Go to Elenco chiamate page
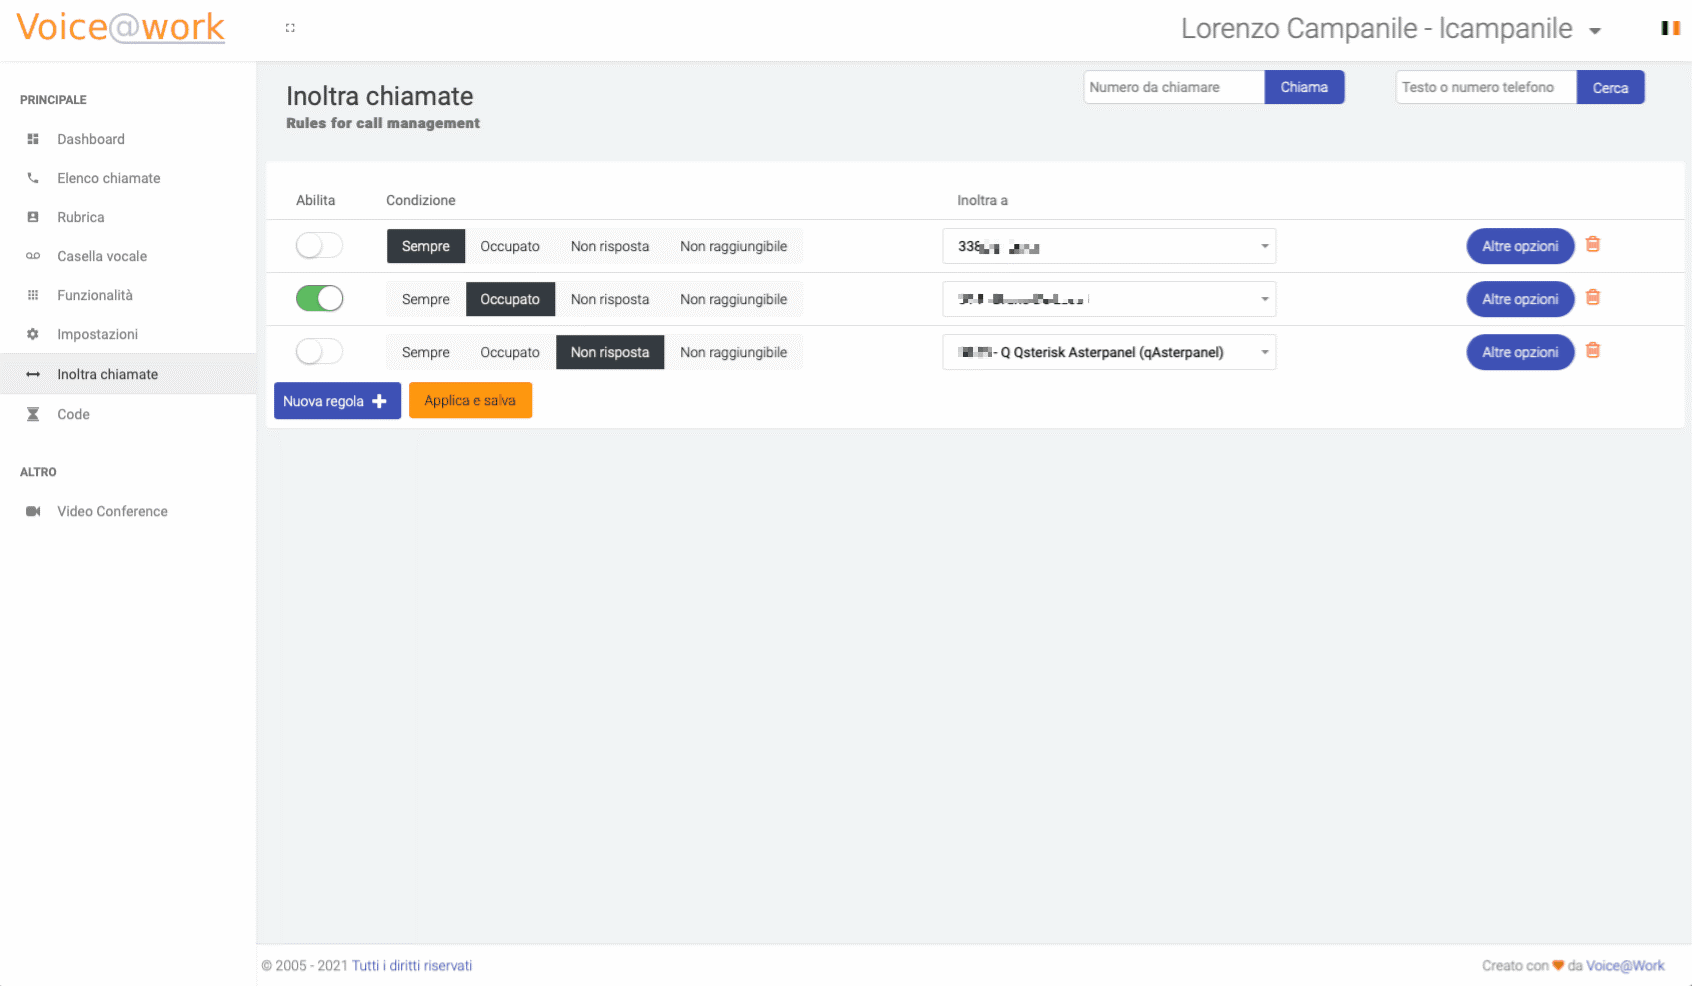 [x=109, y=178]
